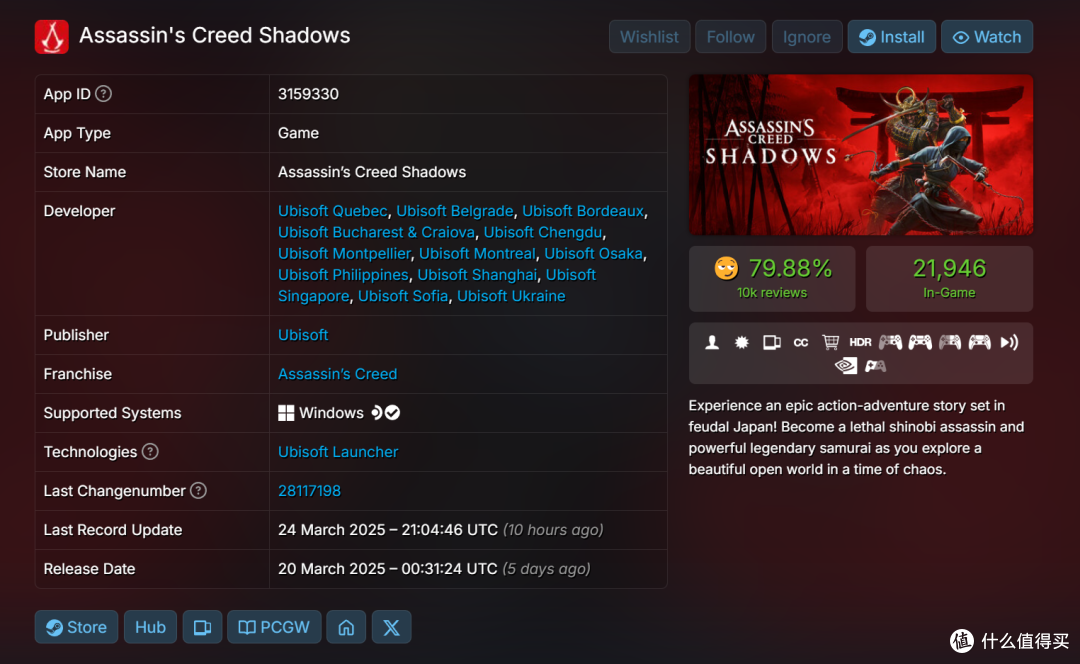Click the game description paragraph

coord(857,437)
